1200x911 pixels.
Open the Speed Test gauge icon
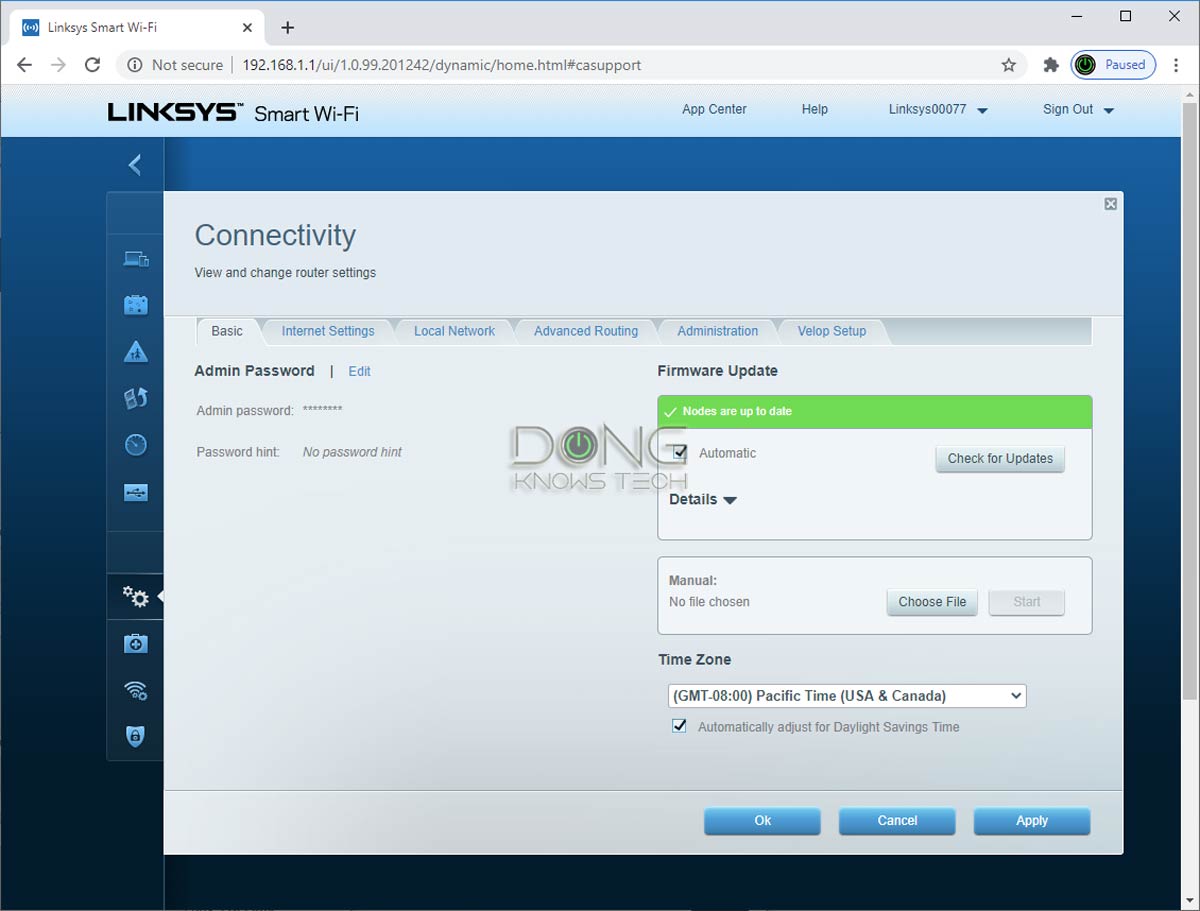click(135, 445)
